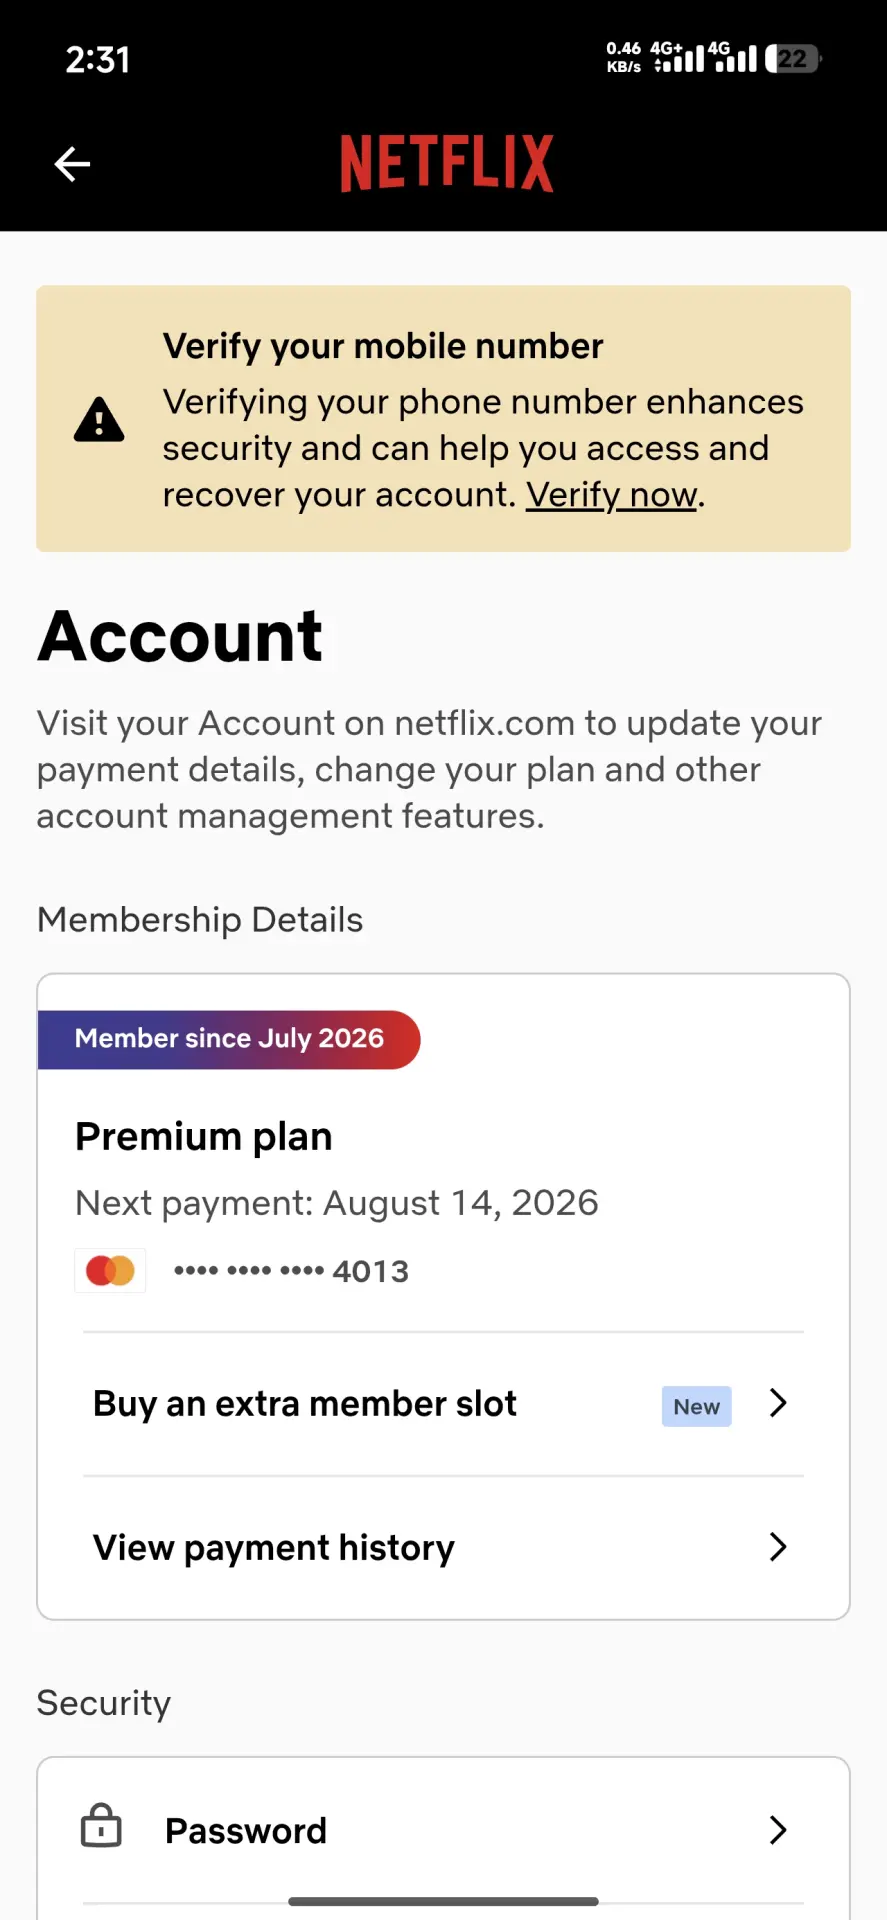
Task: Tap the warning triangle icon
Action: tap(99, 420)
